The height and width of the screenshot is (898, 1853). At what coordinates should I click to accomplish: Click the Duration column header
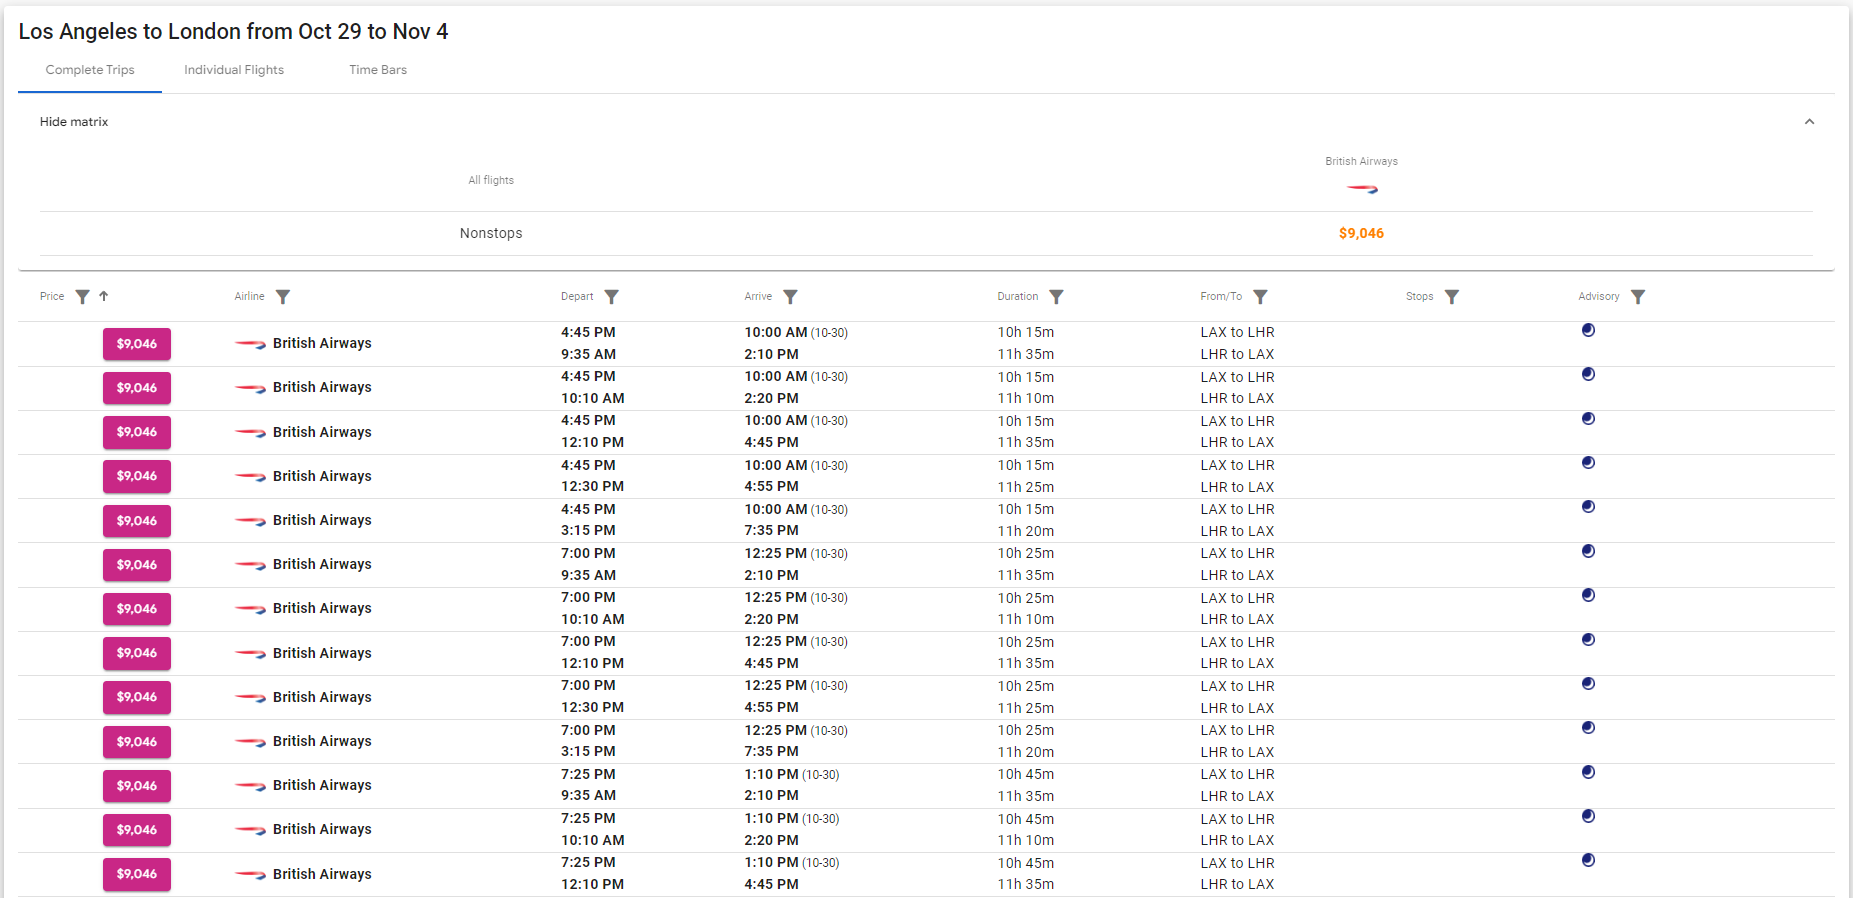point(1017,296)
